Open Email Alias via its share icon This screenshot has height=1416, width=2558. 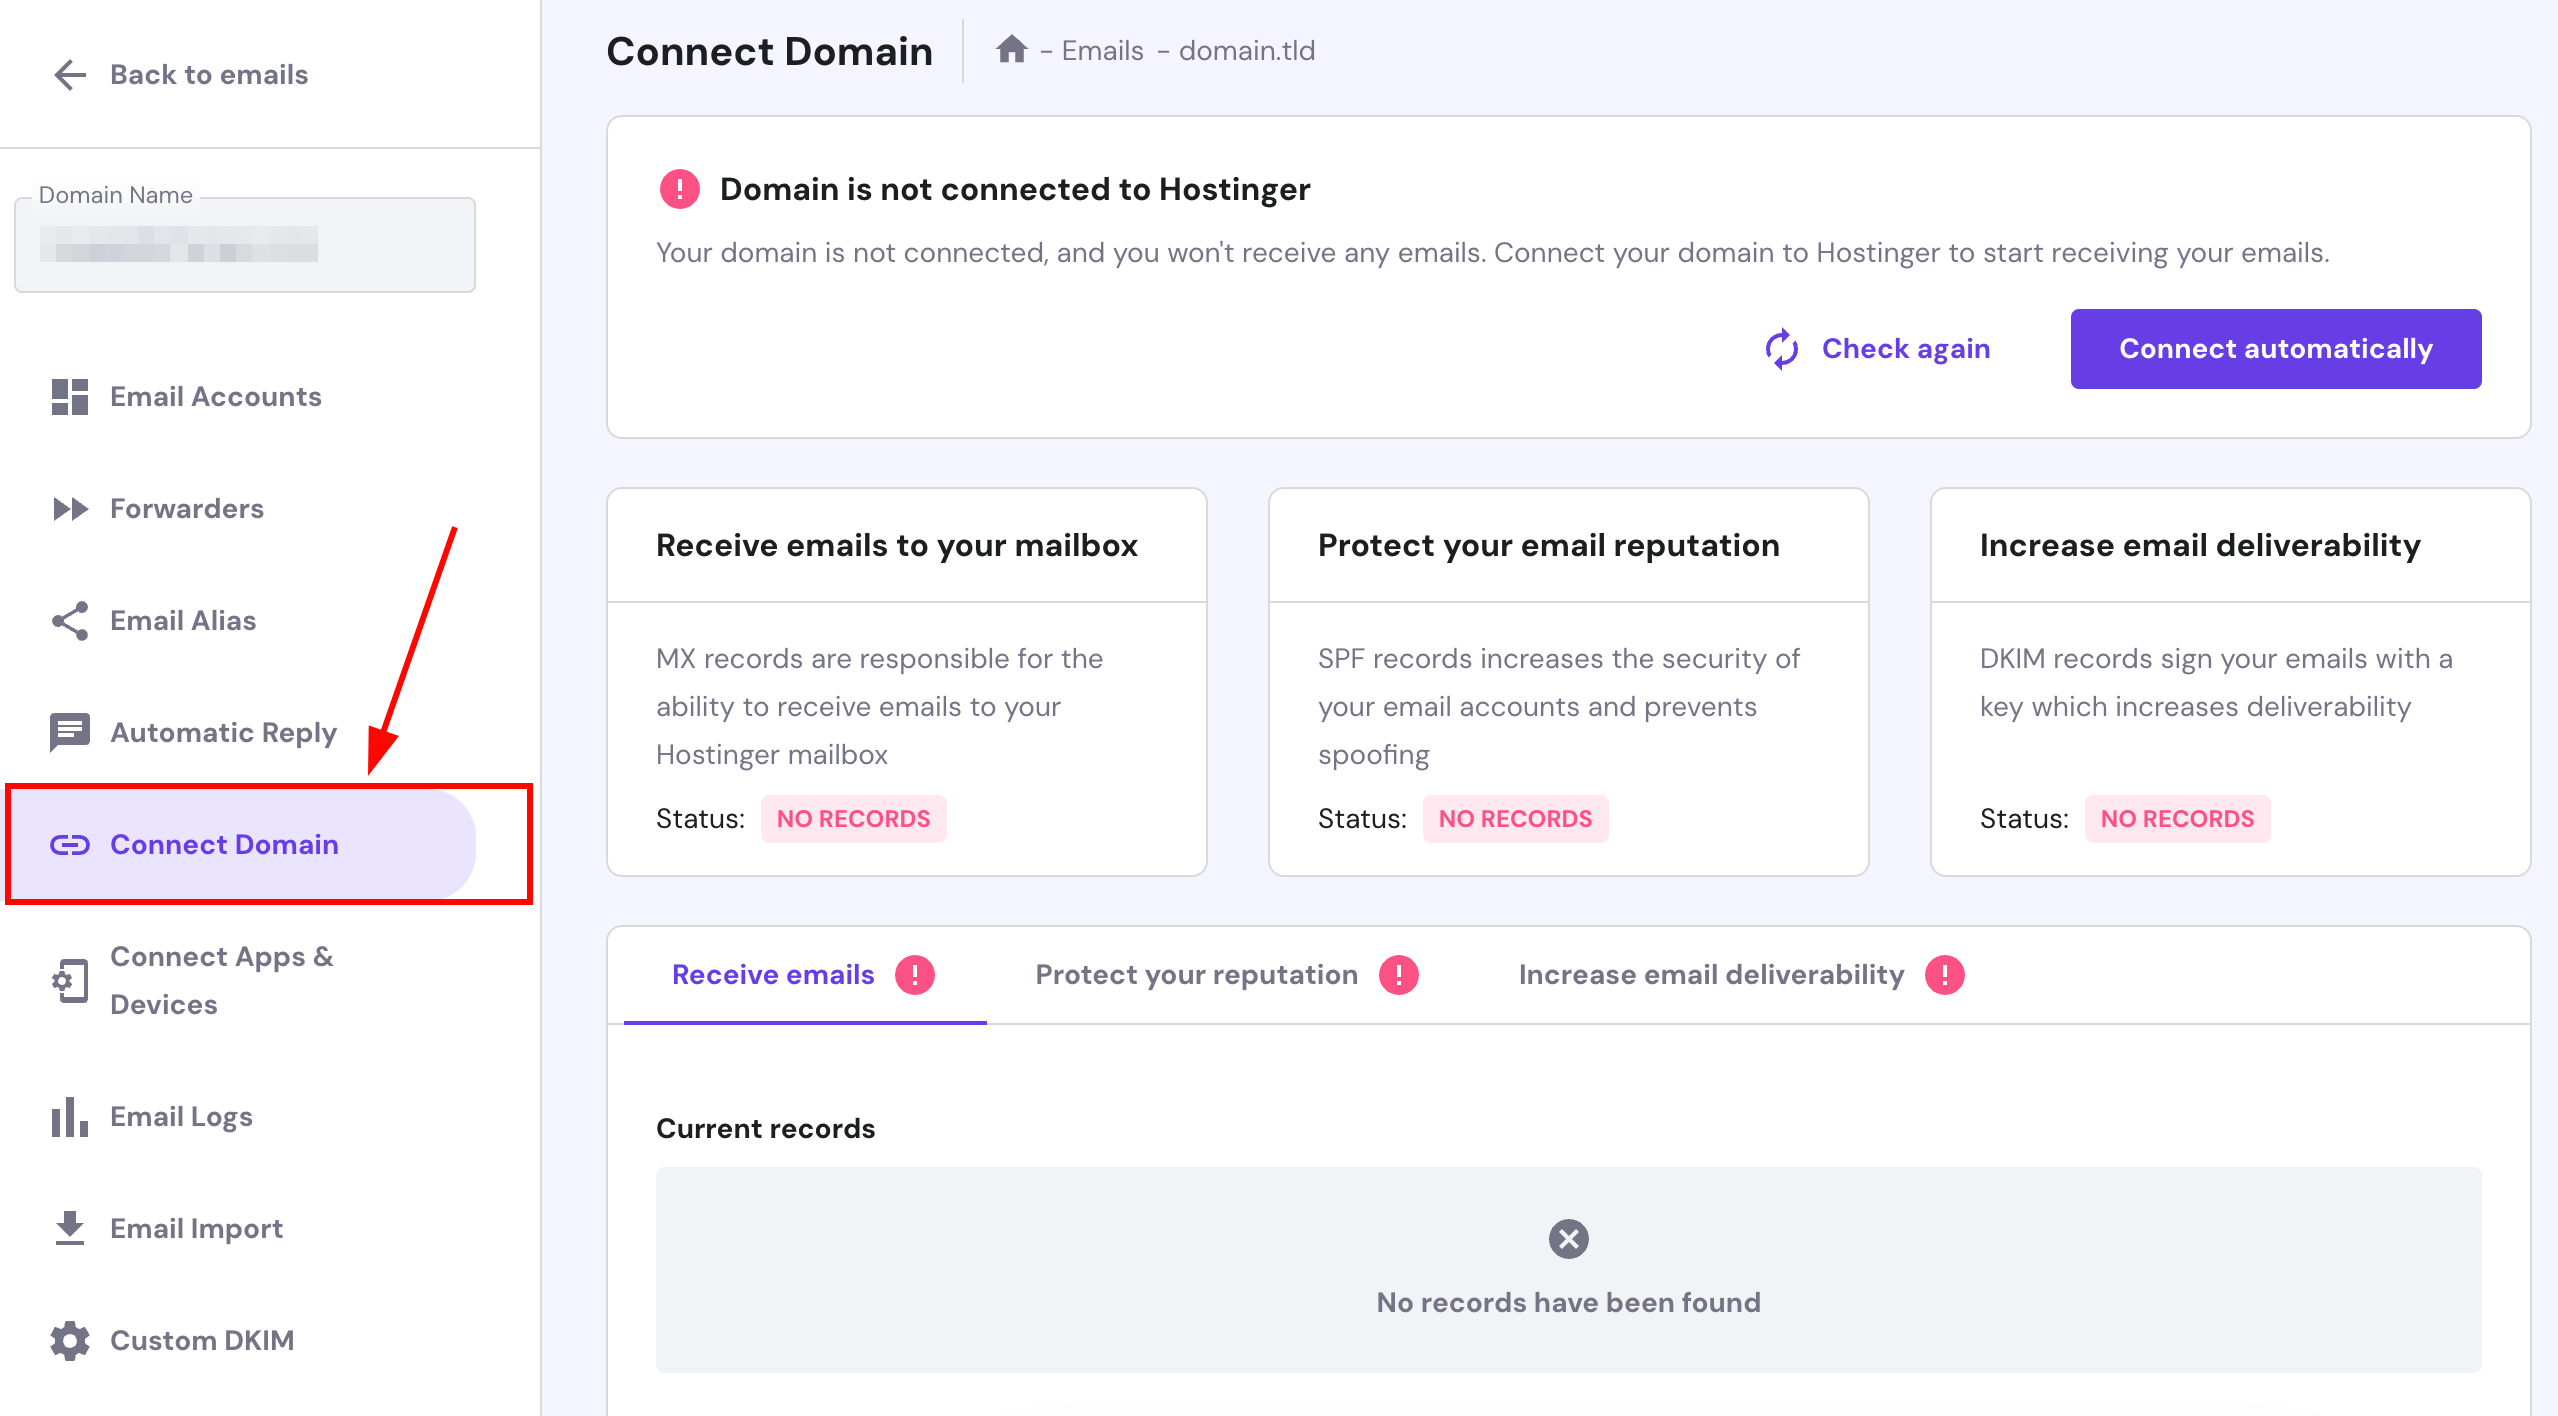pos(68,621)
